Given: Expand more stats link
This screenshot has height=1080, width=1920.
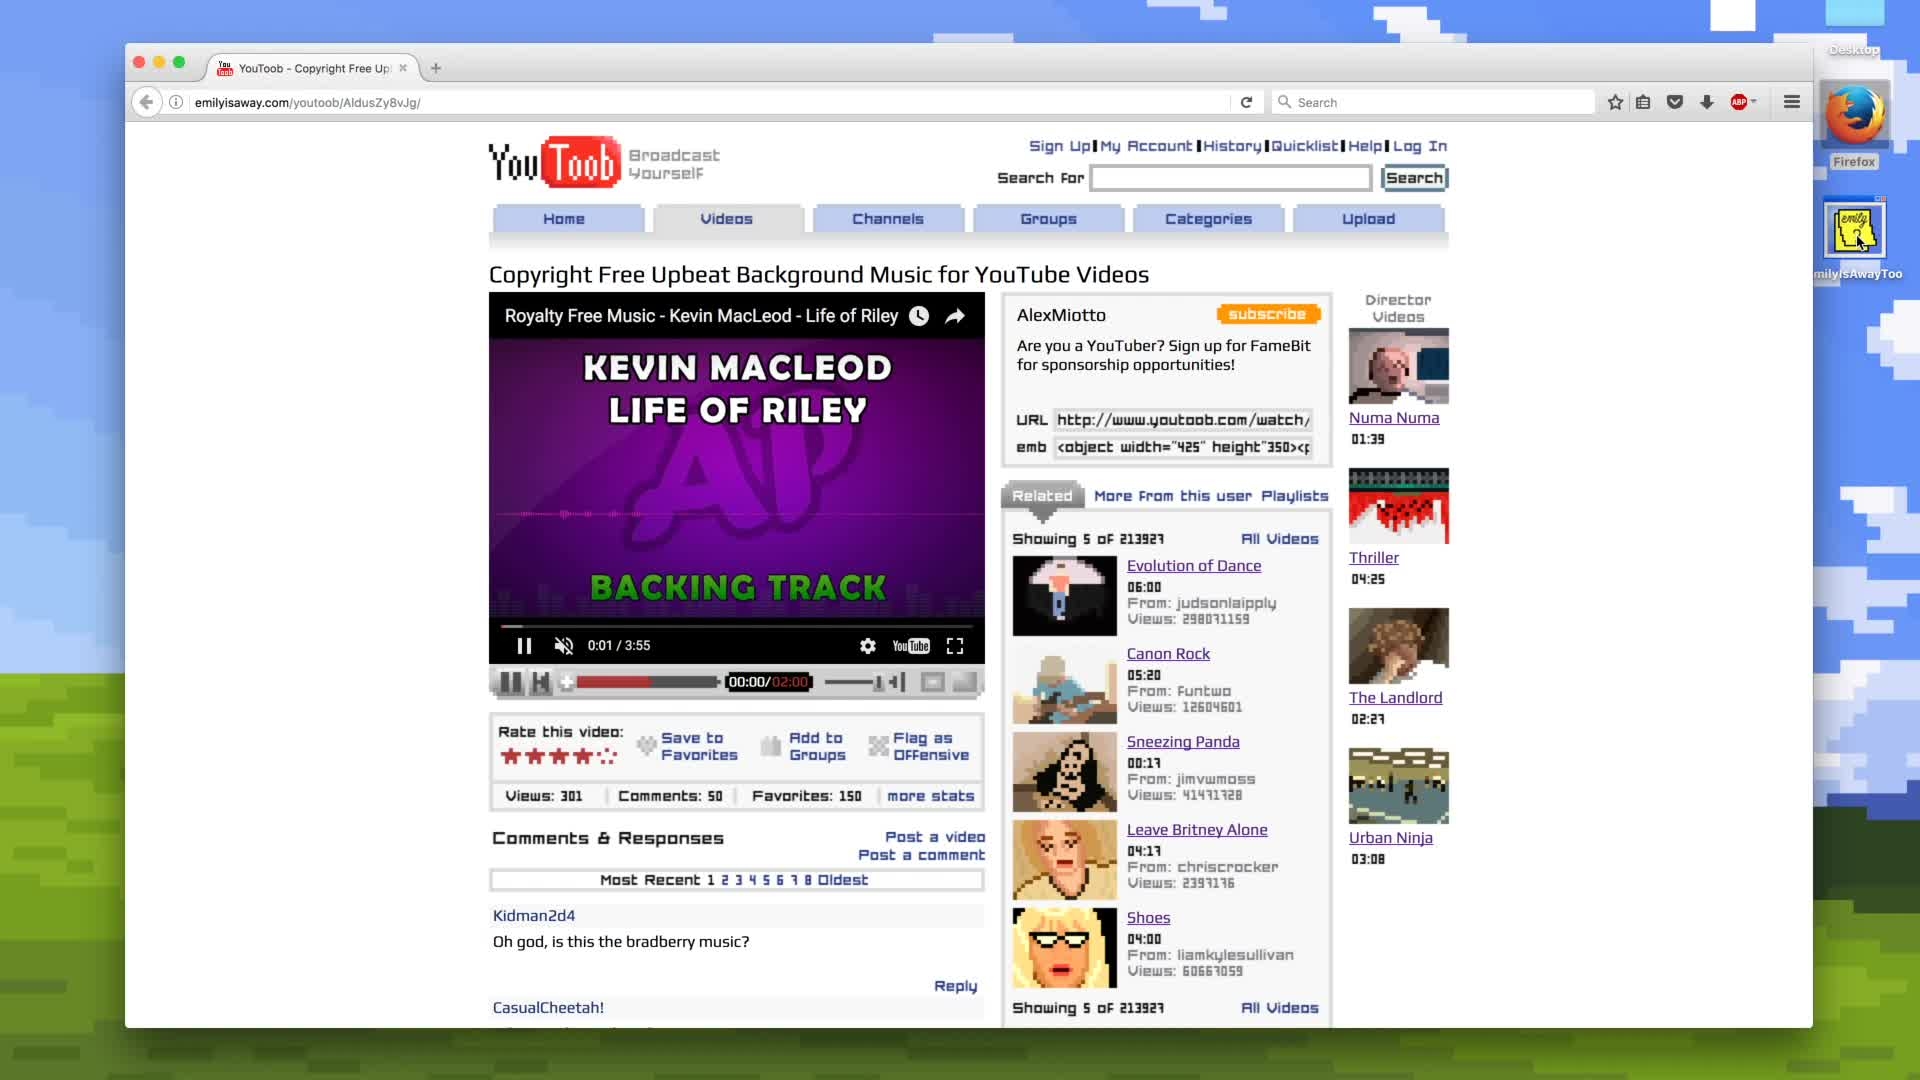Looking at the screenshot, I should (930, 796).
